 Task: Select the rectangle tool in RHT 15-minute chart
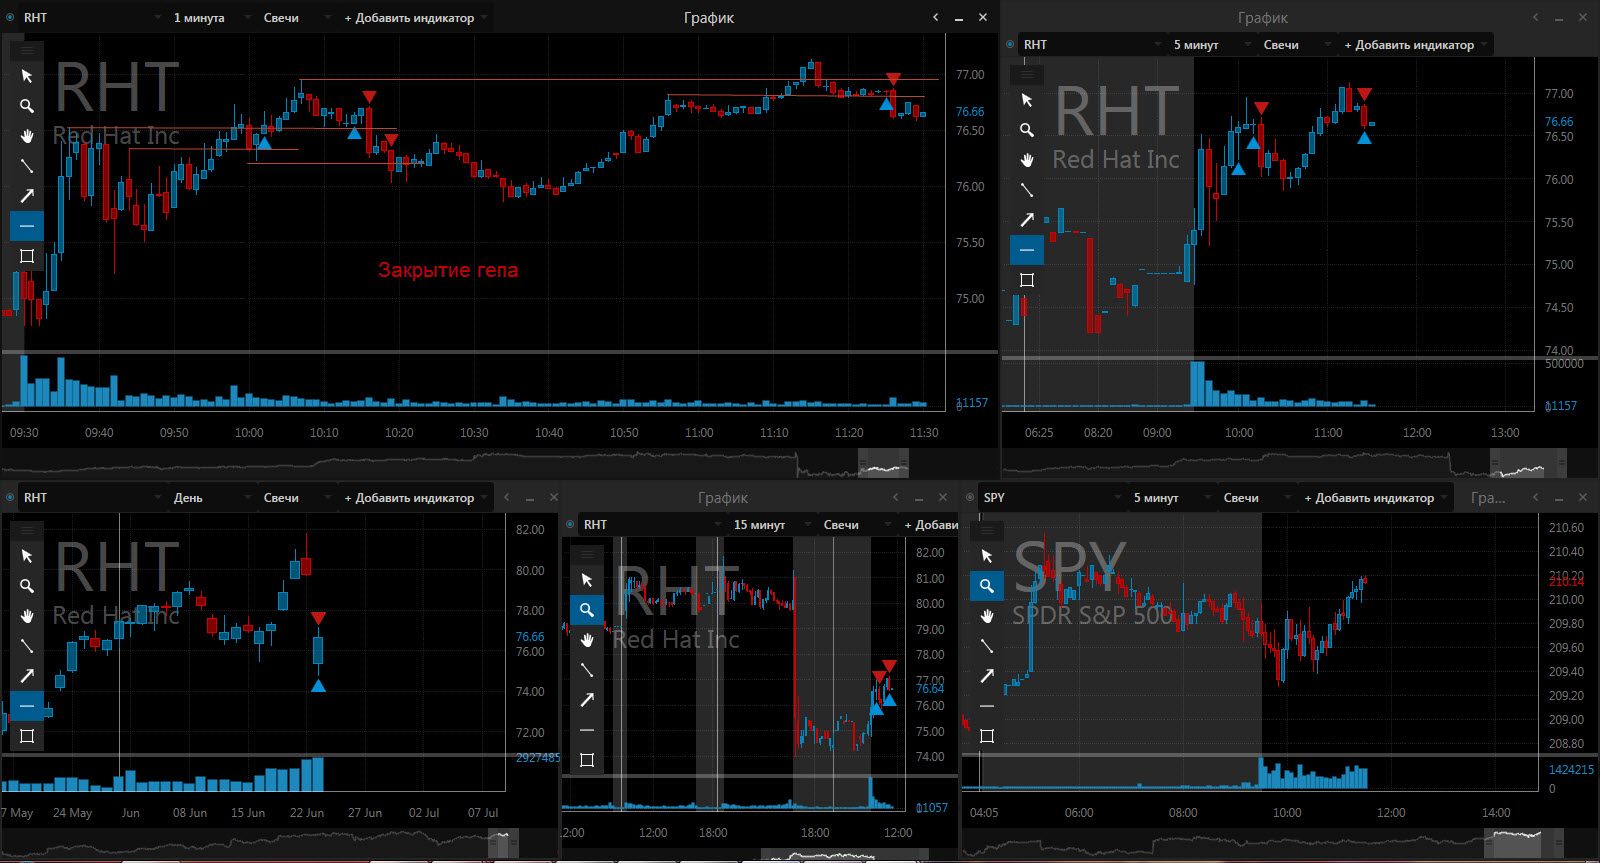(x=587, y=760)
